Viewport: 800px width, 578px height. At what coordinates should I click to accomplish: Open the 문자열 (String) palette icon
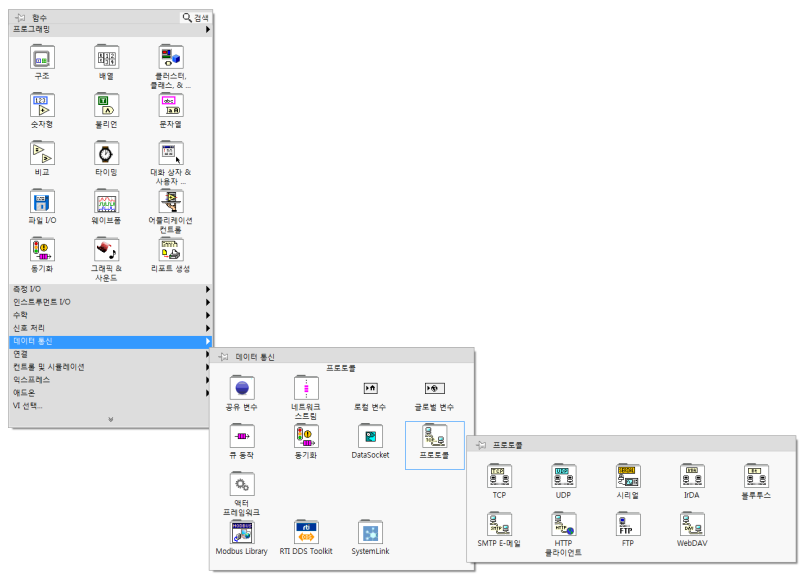click(x=171, y=105)
